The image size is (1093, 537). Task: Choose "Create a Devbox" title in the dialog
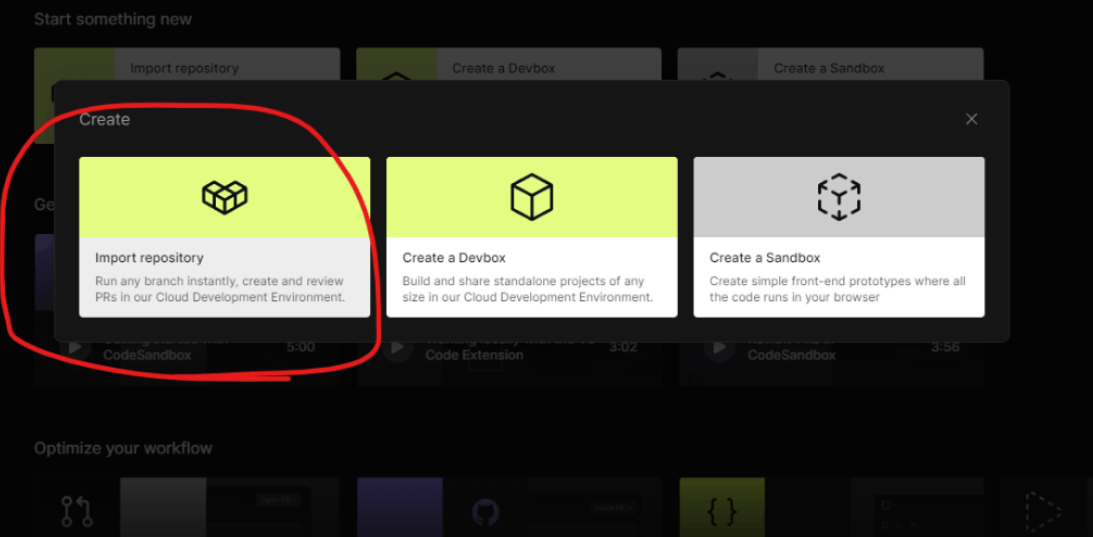(454, 257)
